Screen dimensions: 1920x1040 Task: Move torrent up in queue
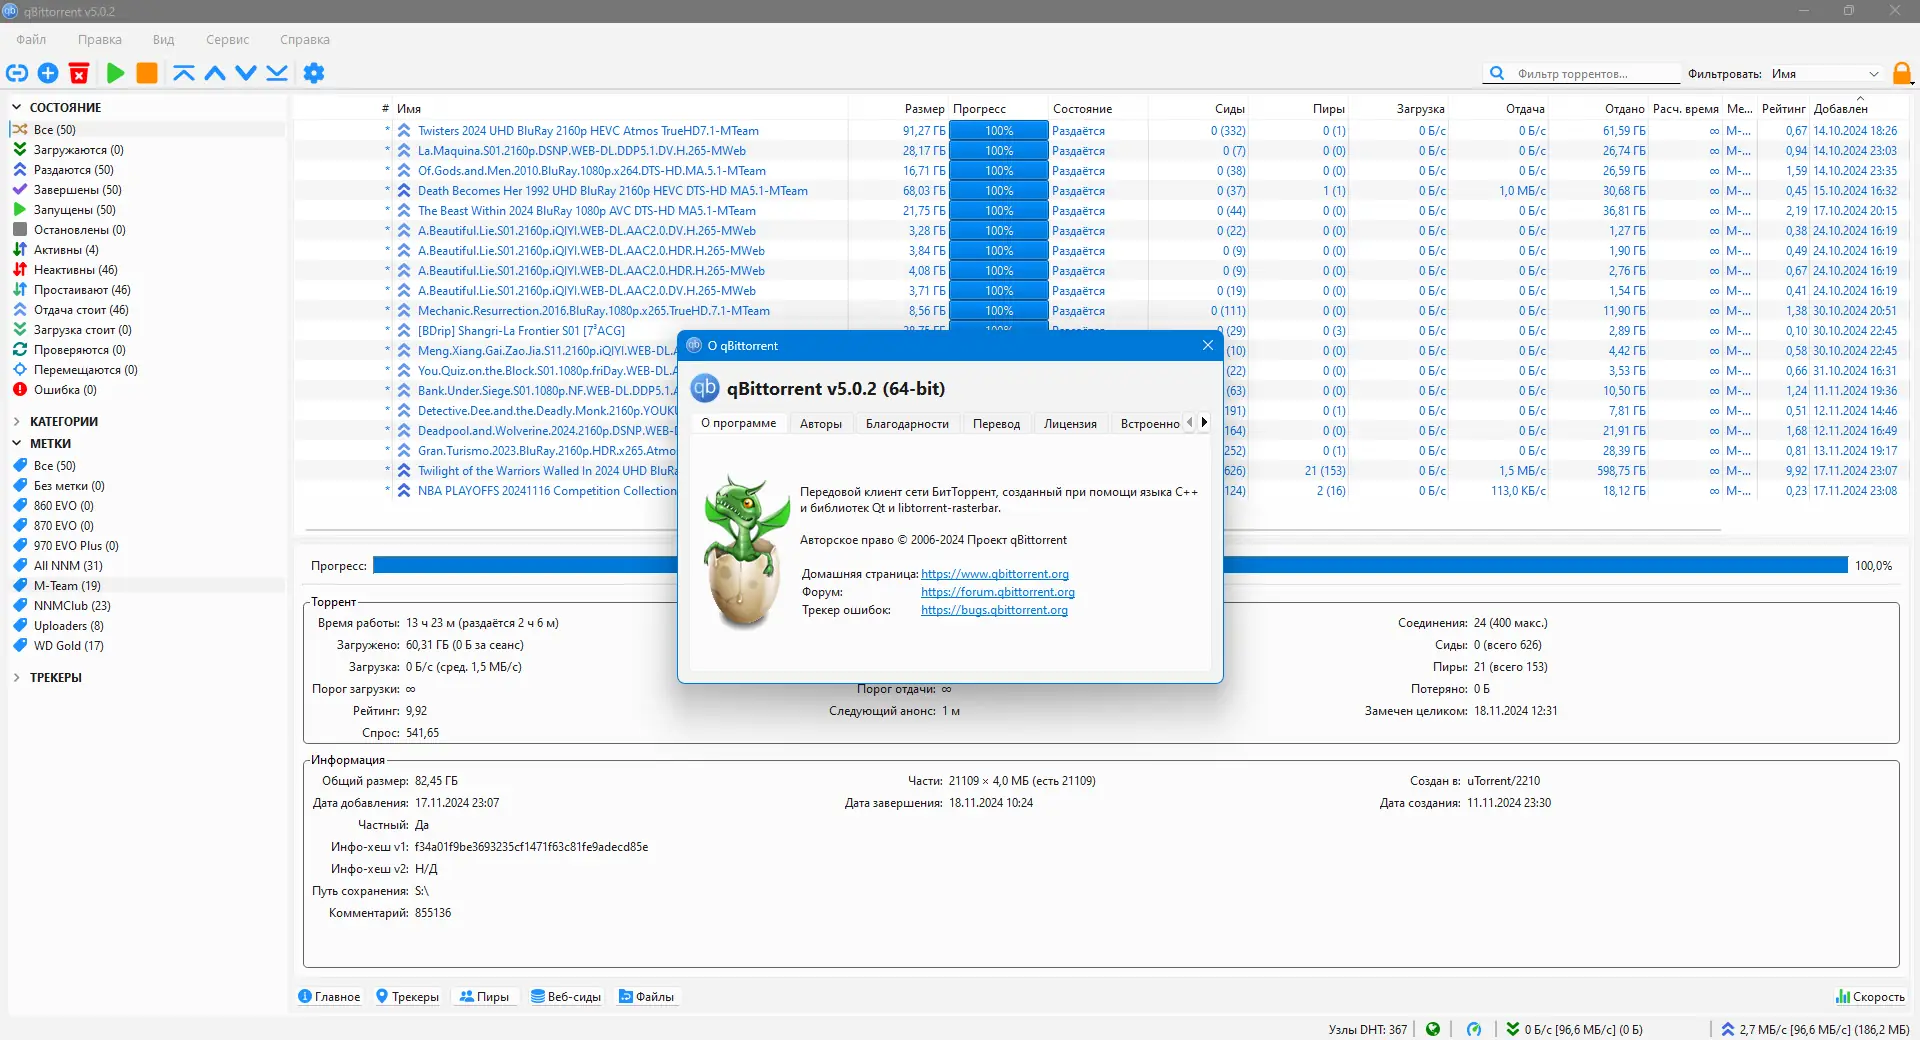(x=215, y=73)
